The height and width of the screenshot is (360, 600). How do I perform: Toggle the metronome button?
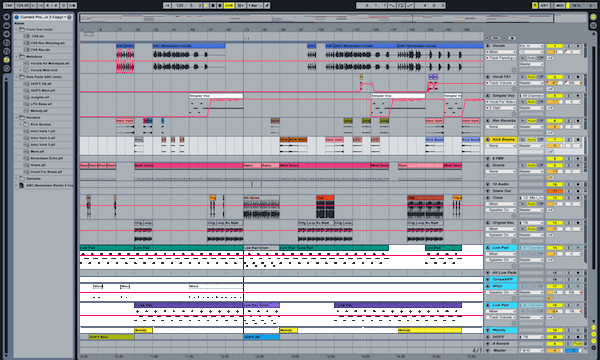tap(64, 6)
